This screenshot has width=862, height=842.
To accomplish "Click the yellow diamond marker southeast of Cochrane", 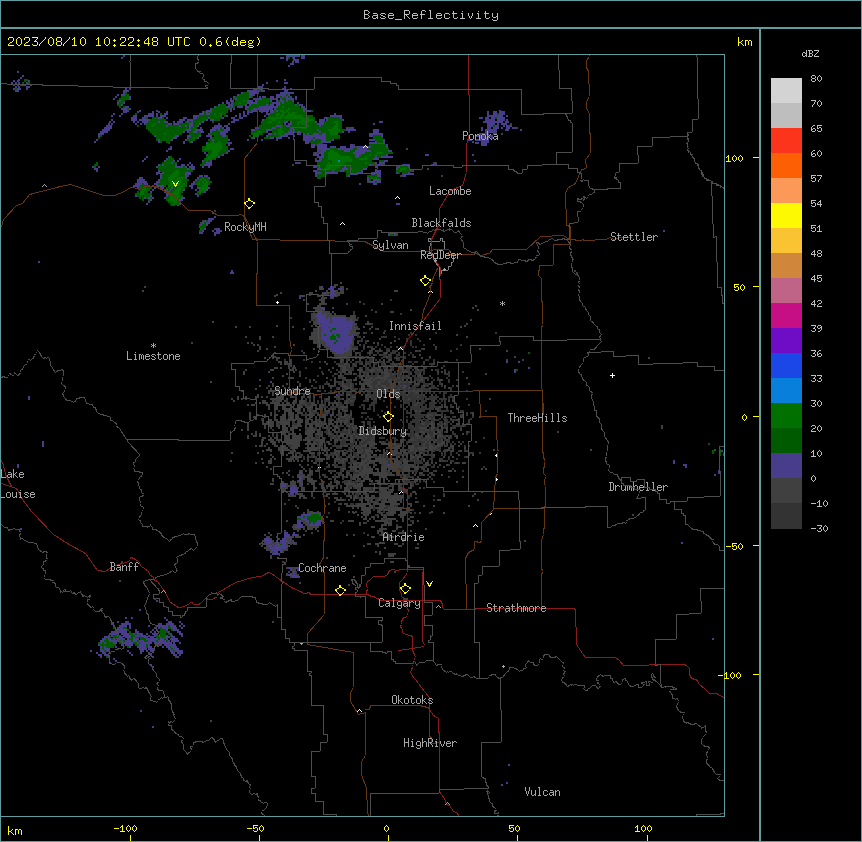I will (x=340, y=590).
